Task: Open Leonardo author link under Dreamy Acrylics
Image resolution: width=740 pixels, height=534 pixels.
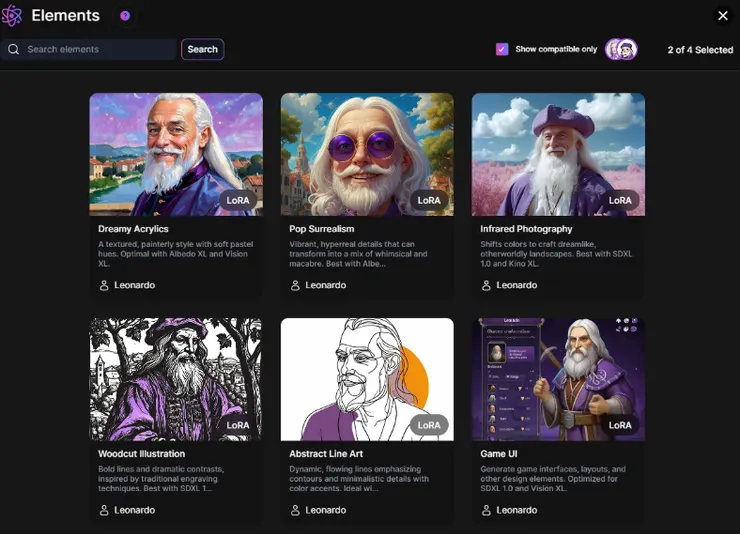Action: pos(135,285)
